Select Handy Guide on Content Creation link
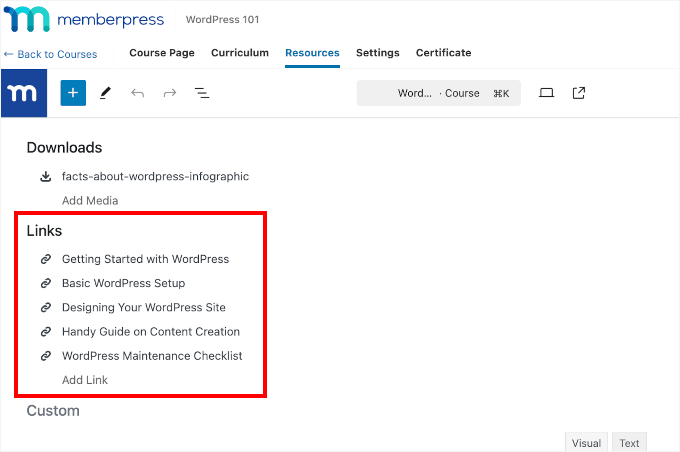680x452 pixels. 150,332
